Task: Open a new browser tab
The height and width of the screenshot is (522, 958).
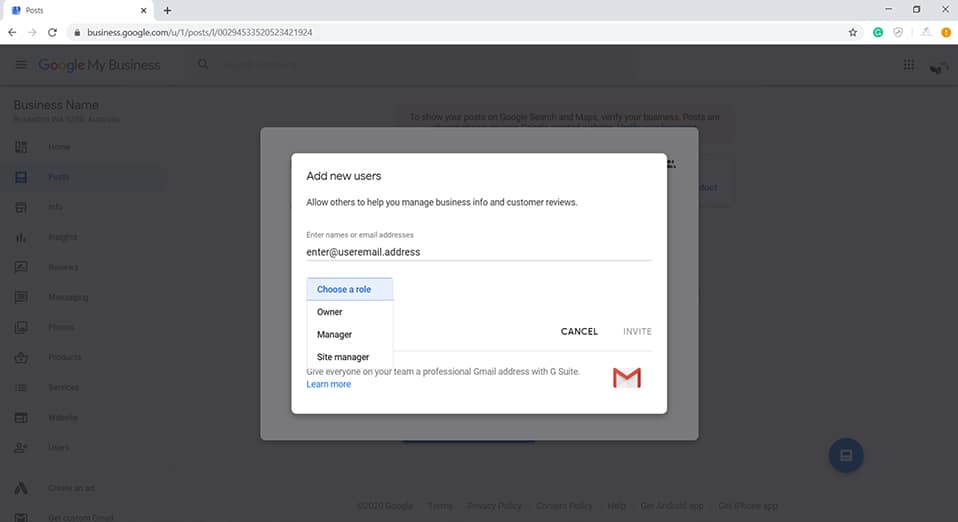Action: (x=167, y=10)
